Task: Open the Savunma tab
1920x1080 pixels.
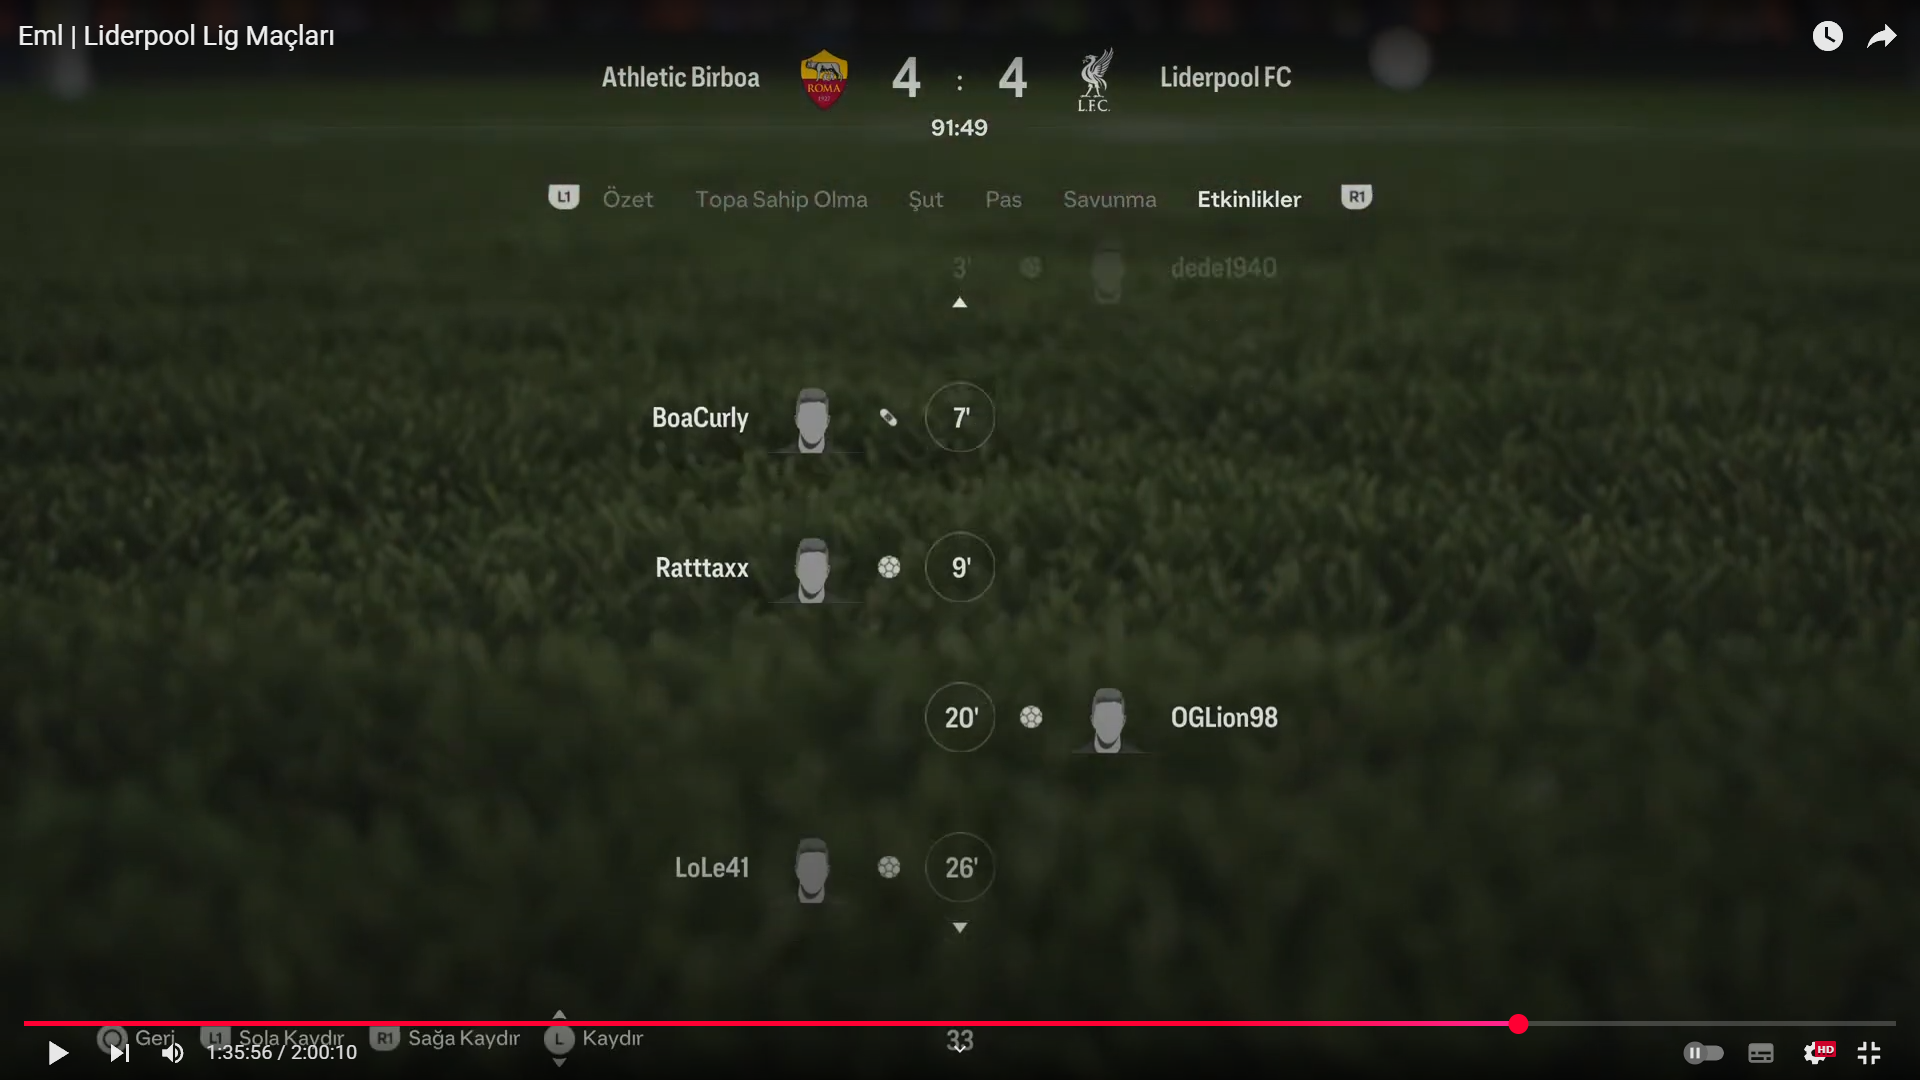Action: pyautogui.click(x=1109, y=199)
